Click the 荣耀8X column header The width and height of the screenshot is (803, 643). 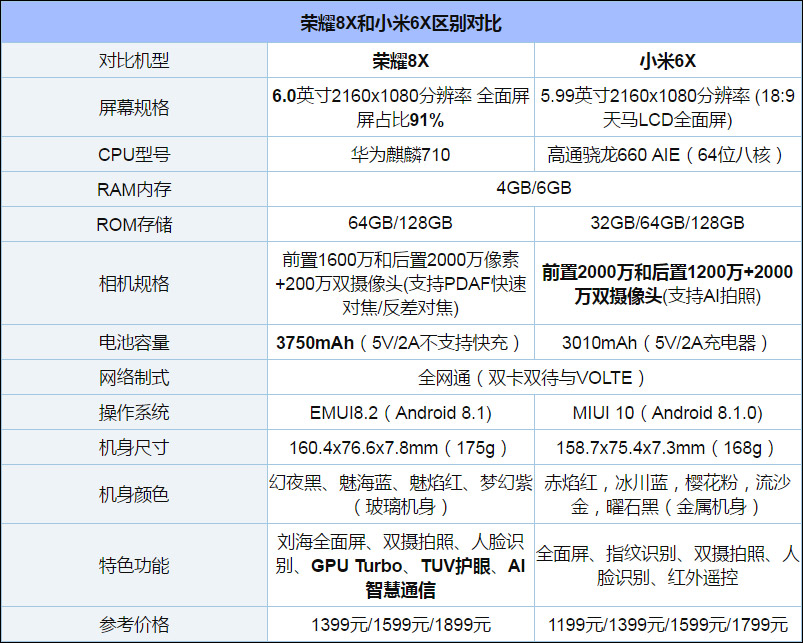click(400, 60)
